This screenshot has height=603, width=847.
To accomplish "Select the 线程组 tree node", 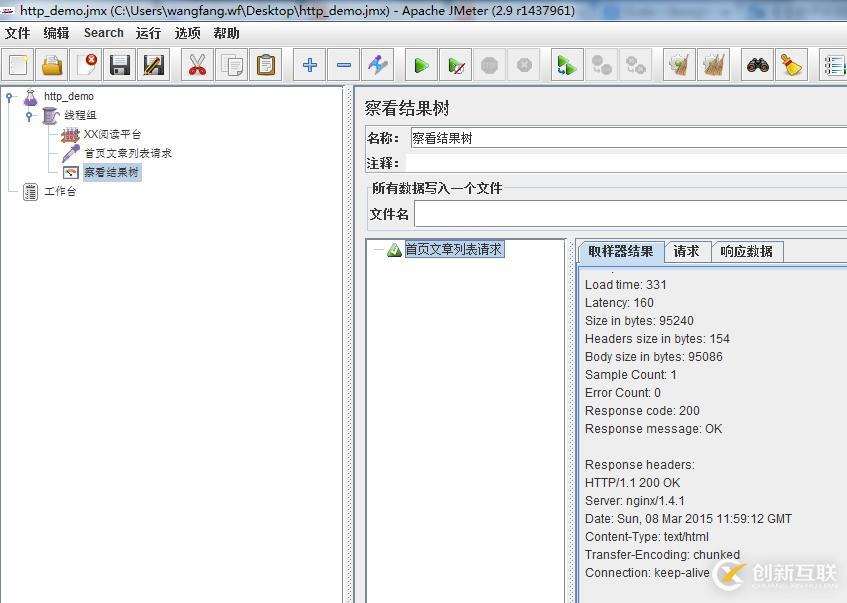I will pos(80,115).
